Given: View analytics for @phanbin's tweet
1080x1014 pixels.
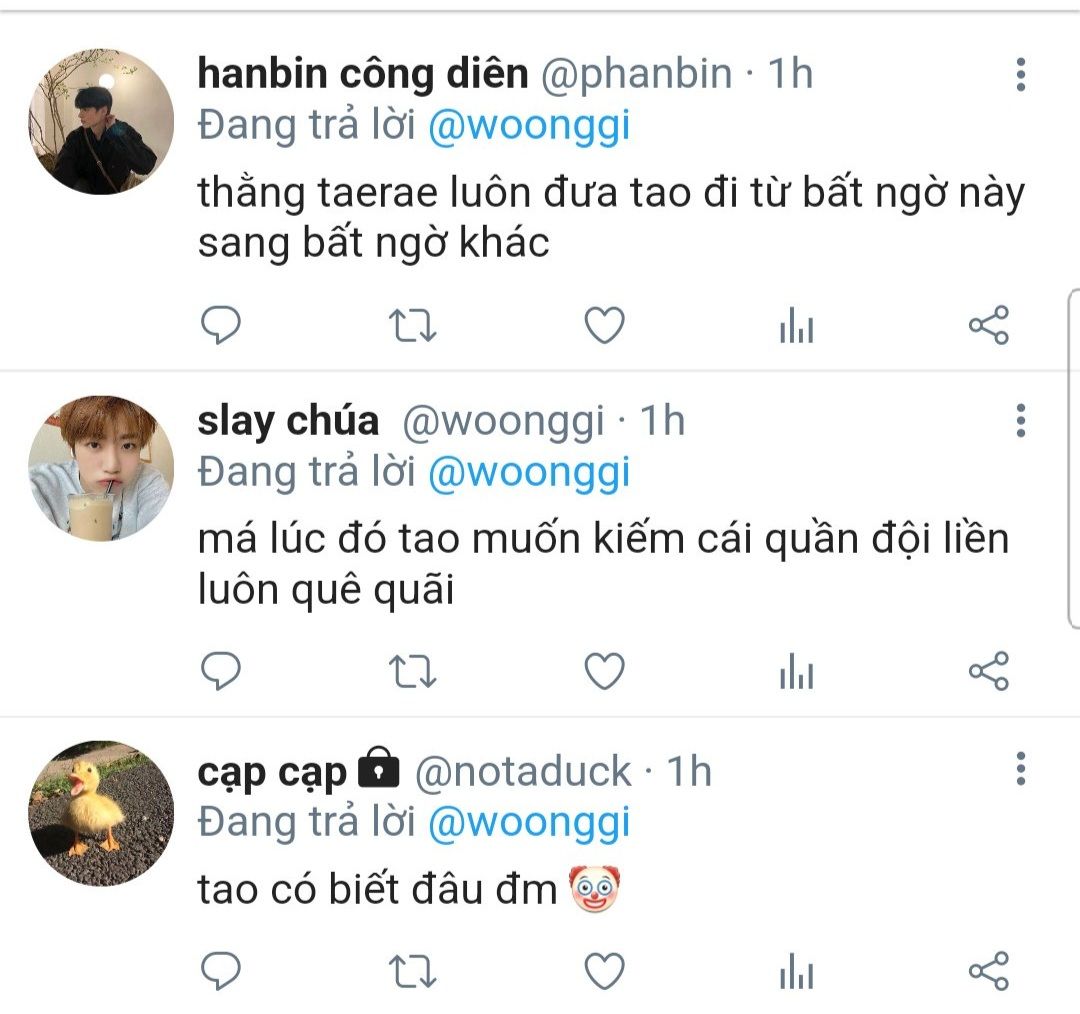Looking at the screenshot, I should (796, 325).
